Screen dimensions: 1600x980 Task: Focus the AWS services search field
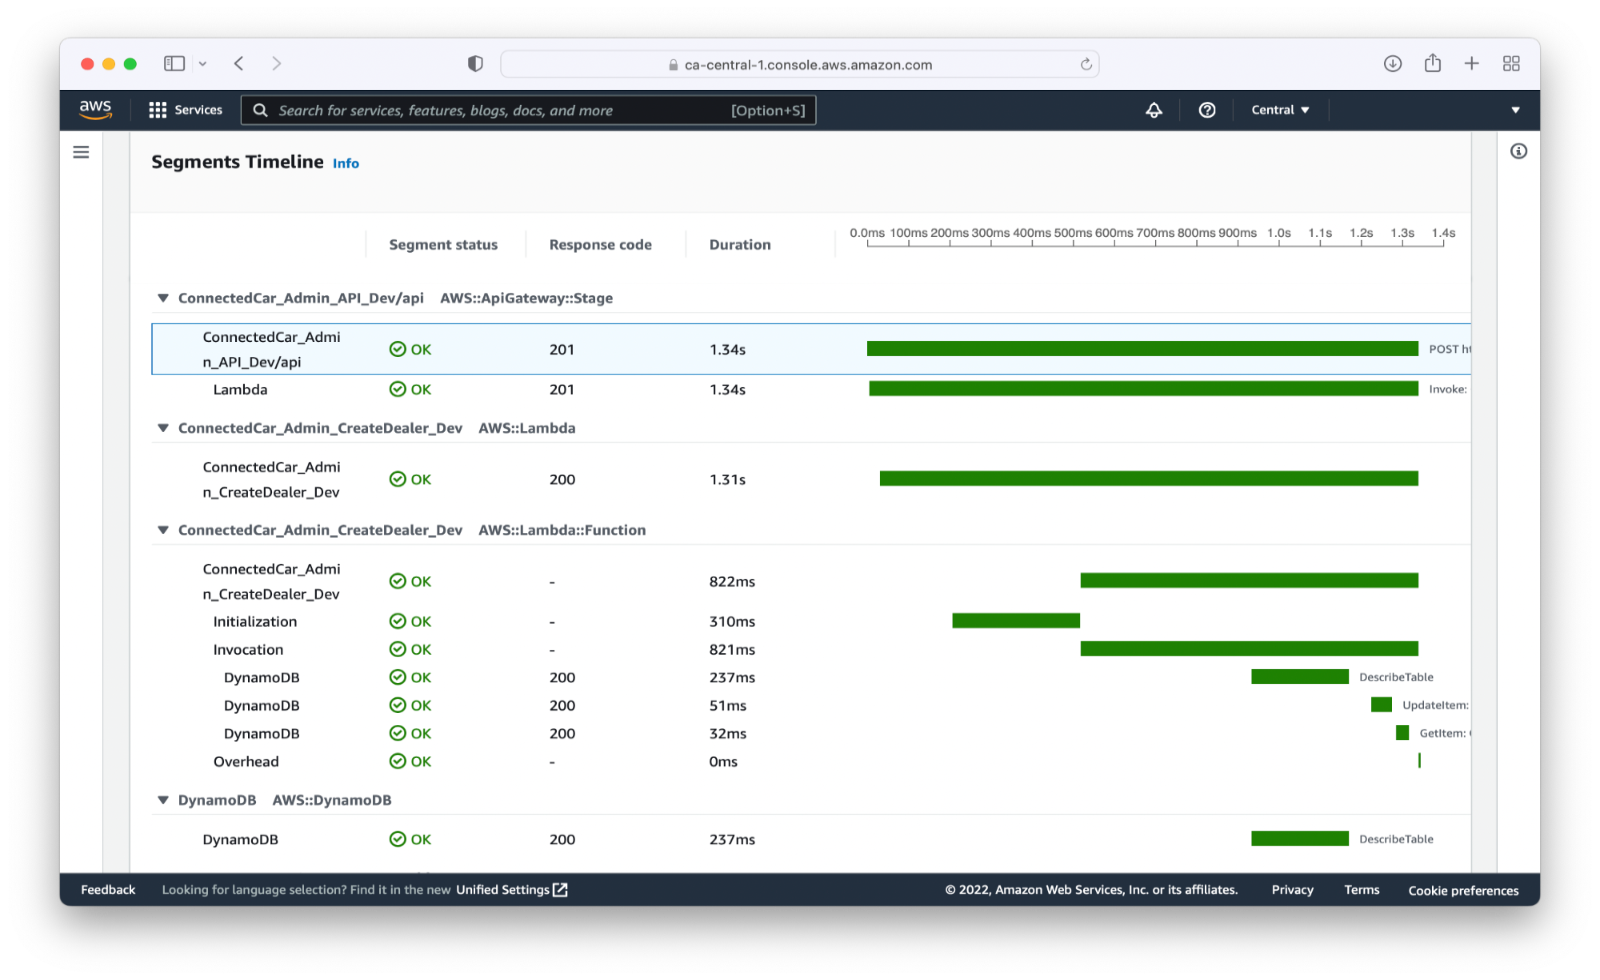coord(528,110)
